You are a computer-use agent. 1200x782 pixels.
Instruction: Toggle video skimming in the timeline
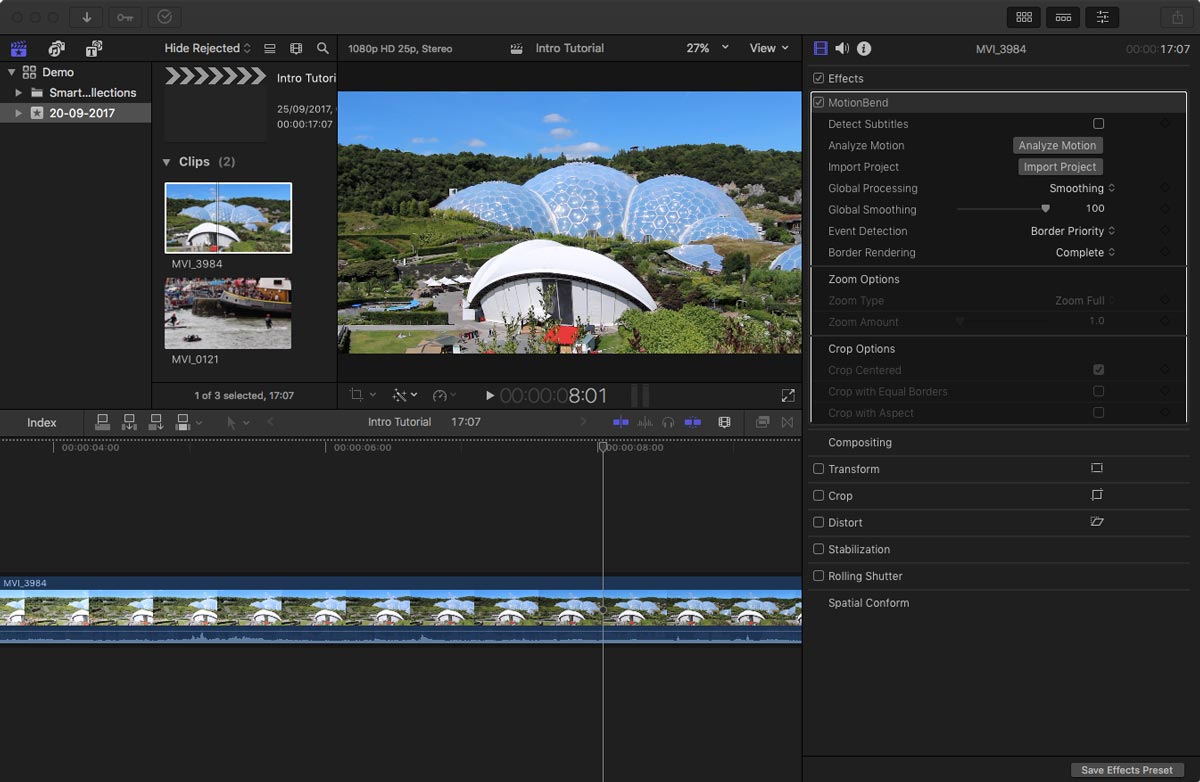(x=621, y=422)
